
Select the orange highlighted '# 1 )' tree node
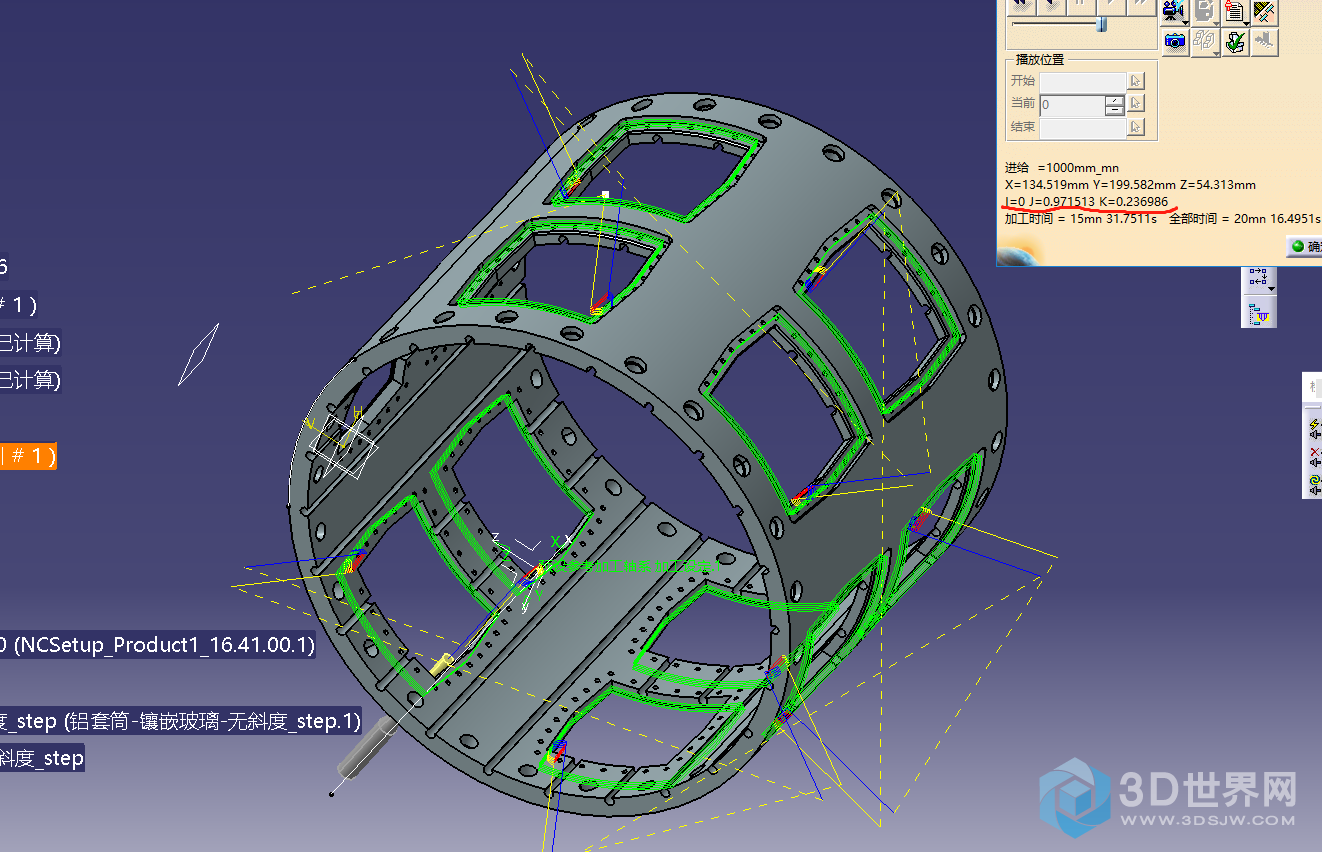click(x=28, y=456)
